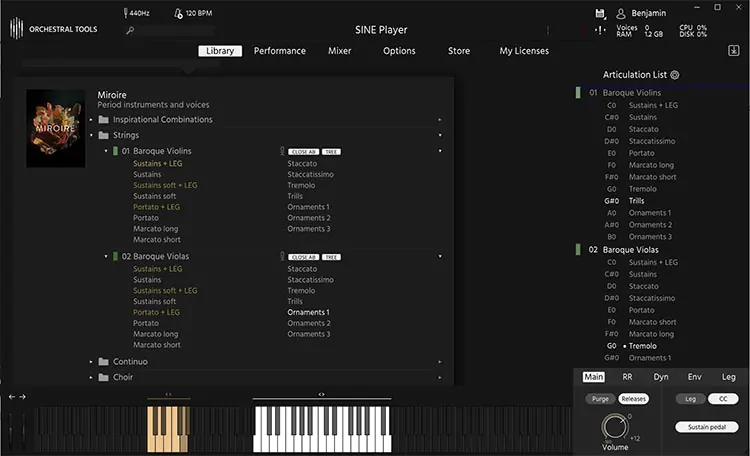Click the save preset disk icon
The width and height of the screenshot is (750, 456).
(600, 13)
